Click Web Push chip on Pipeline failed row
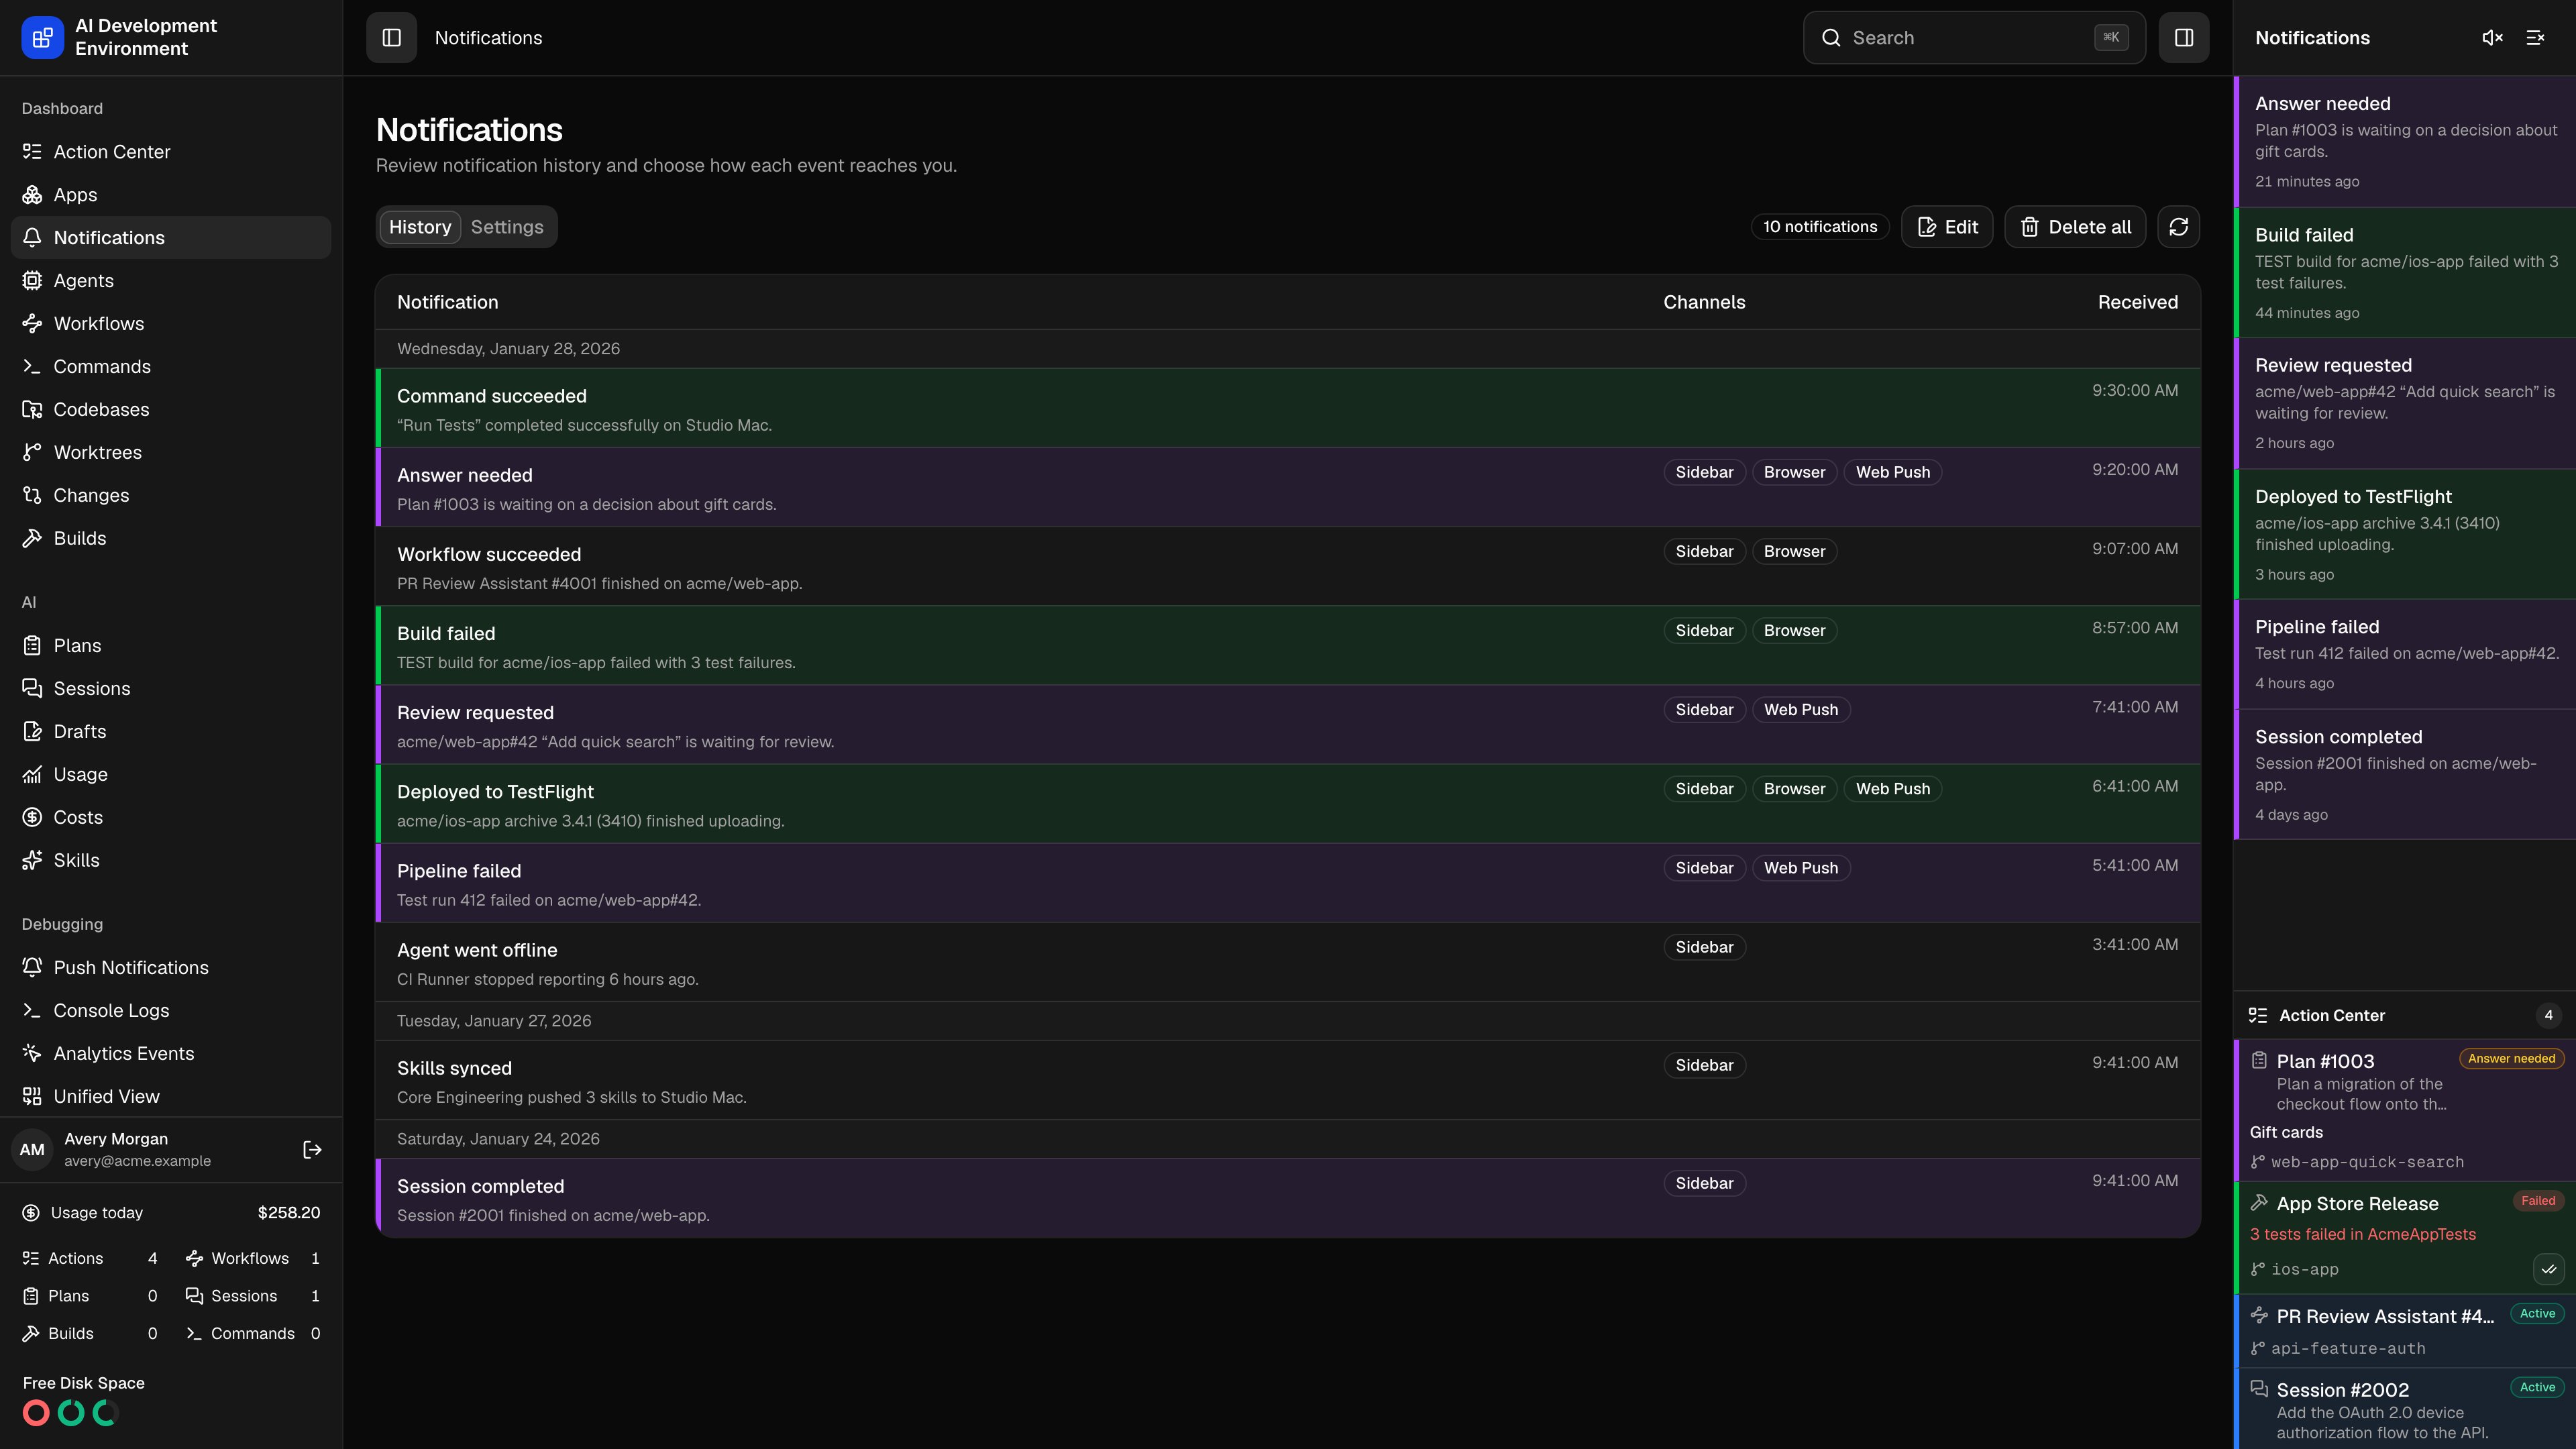This screenshot has height=1449, width=2576. pyautogui.click(x=1800, y=868)
